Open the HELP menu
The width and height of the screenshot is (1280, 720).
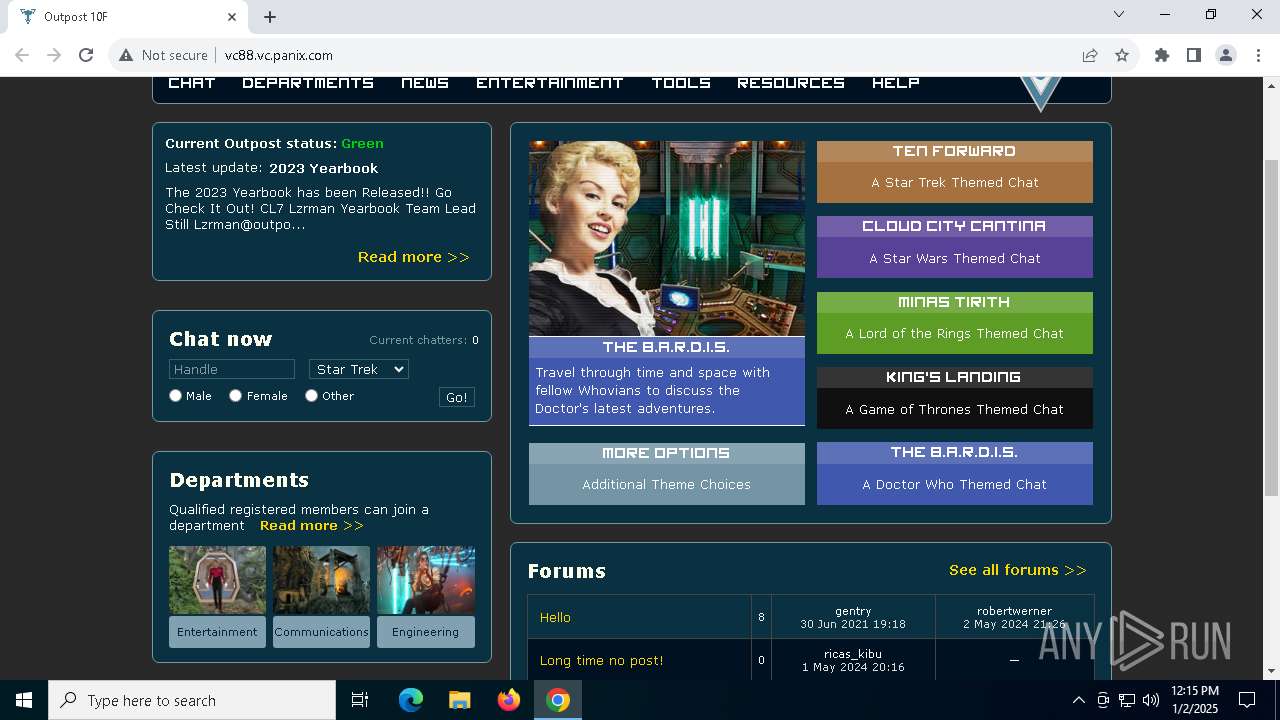[x=896, y=83]
